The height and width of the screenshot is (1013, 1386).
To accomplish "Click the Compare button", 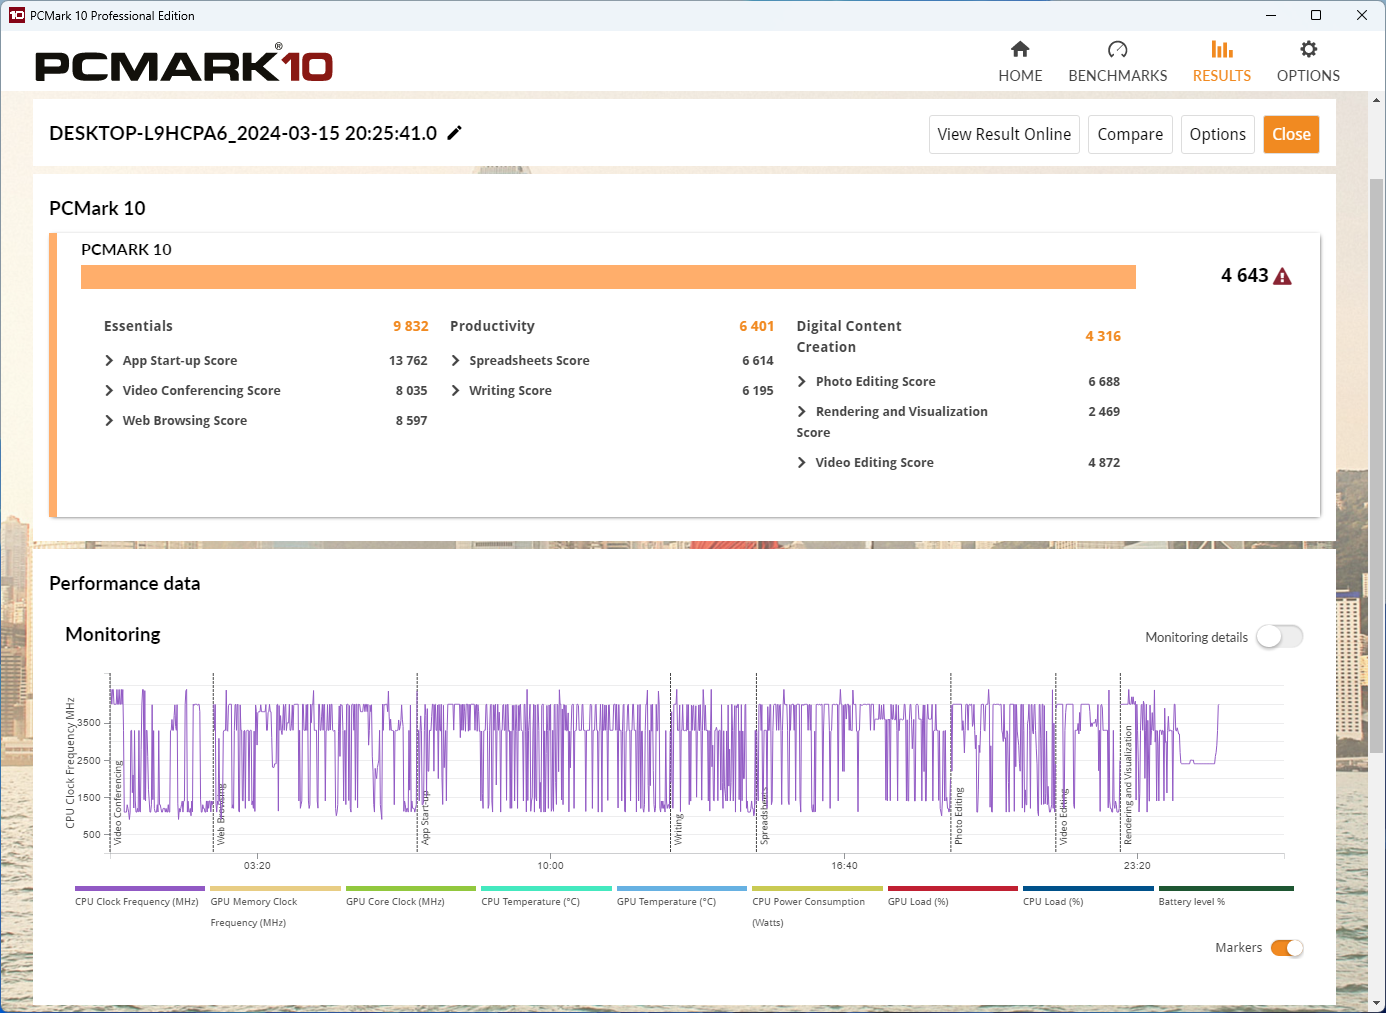I will pyautogui.click(x=1130, y=135).
